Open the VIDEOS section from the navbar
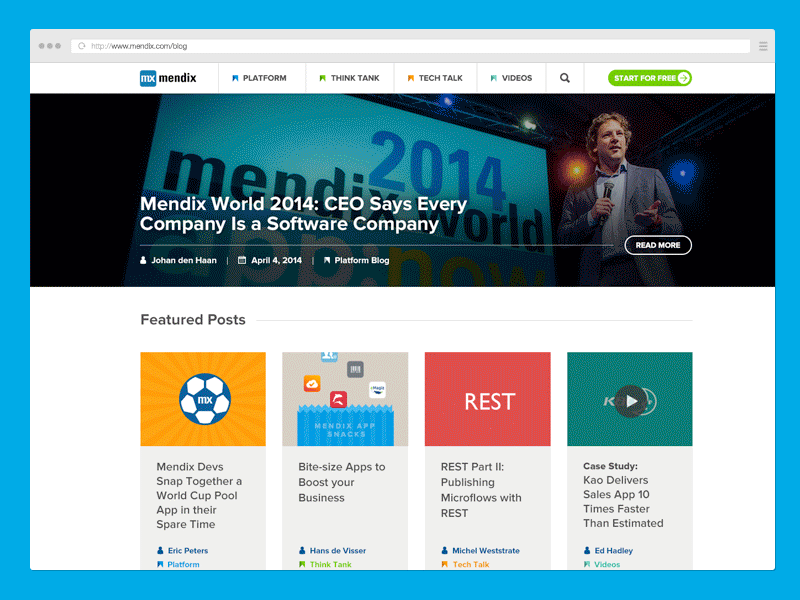 511,77
